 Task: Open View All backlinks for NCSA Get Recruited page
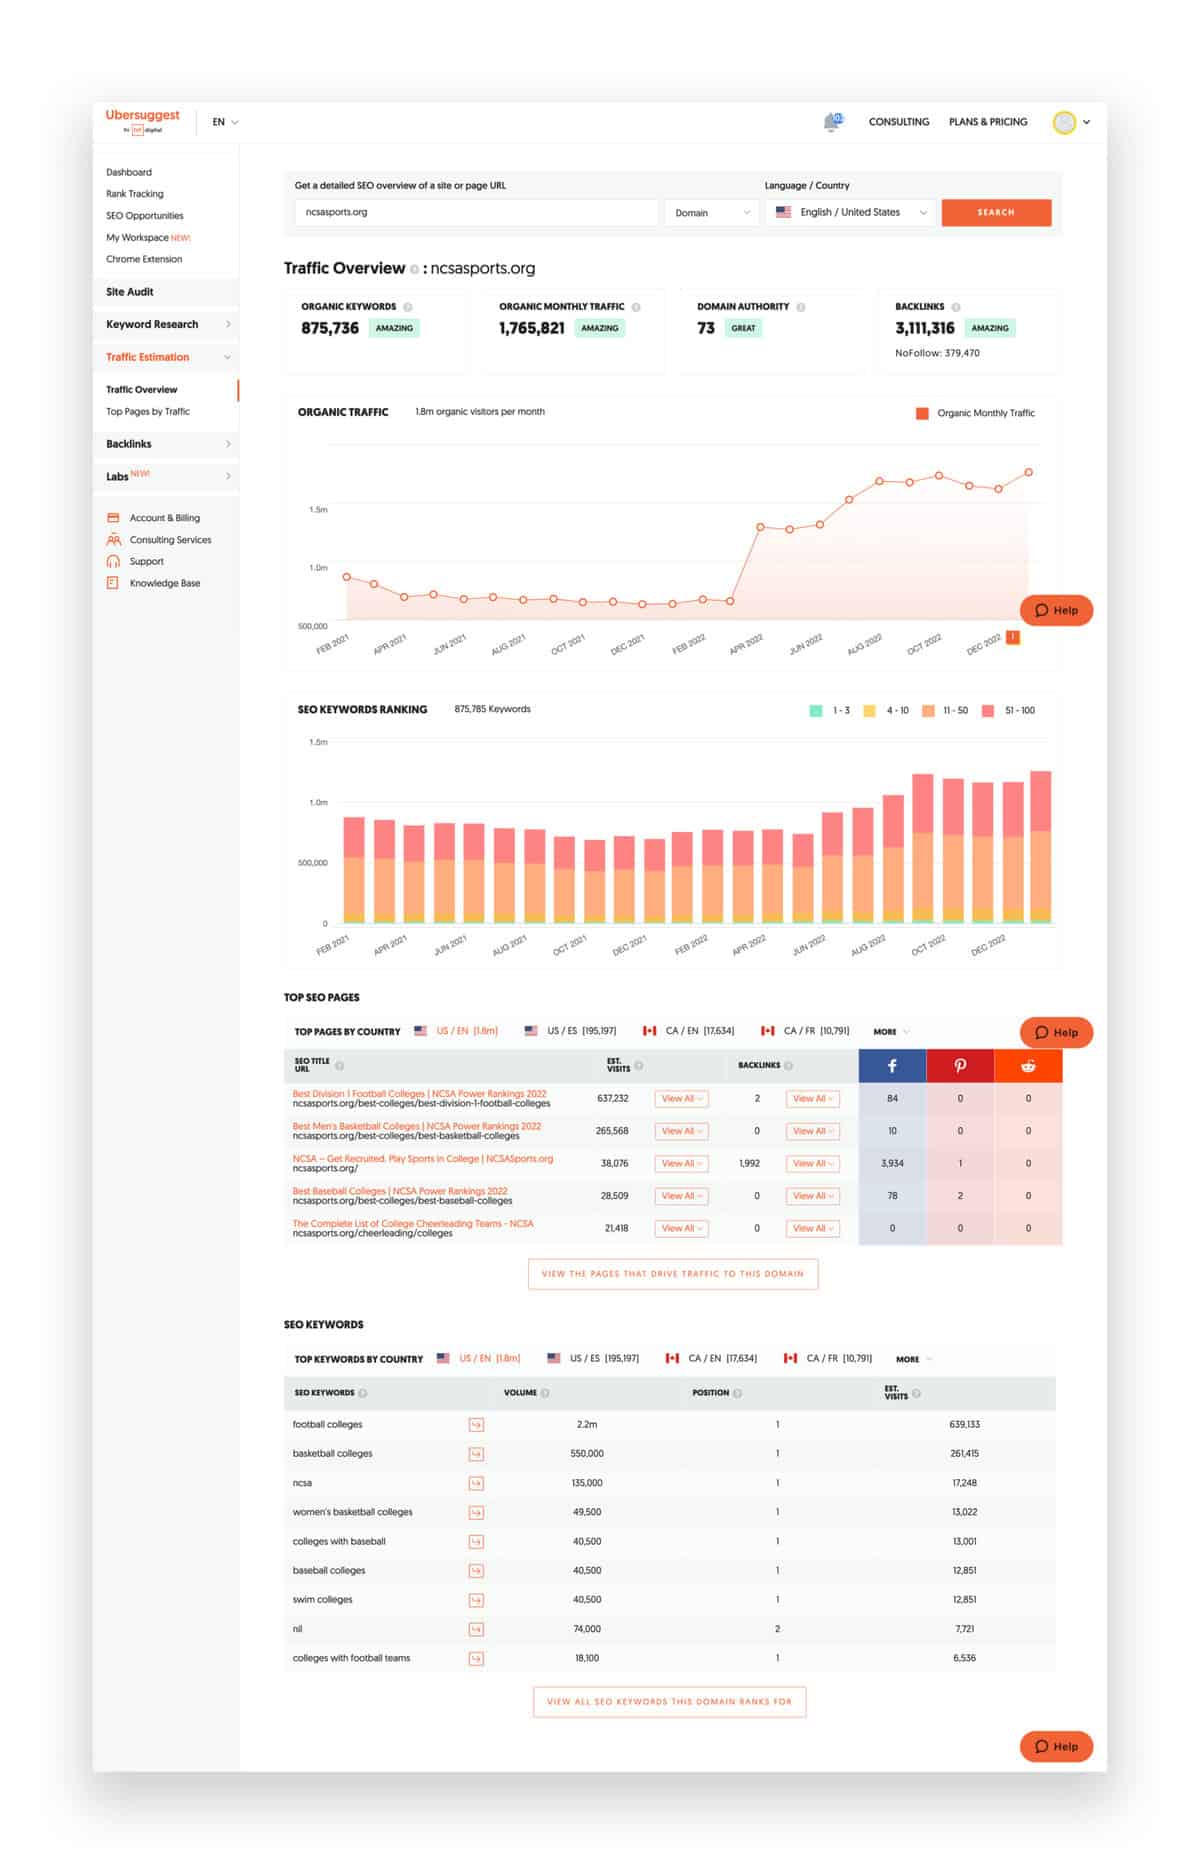(812, 1164)
